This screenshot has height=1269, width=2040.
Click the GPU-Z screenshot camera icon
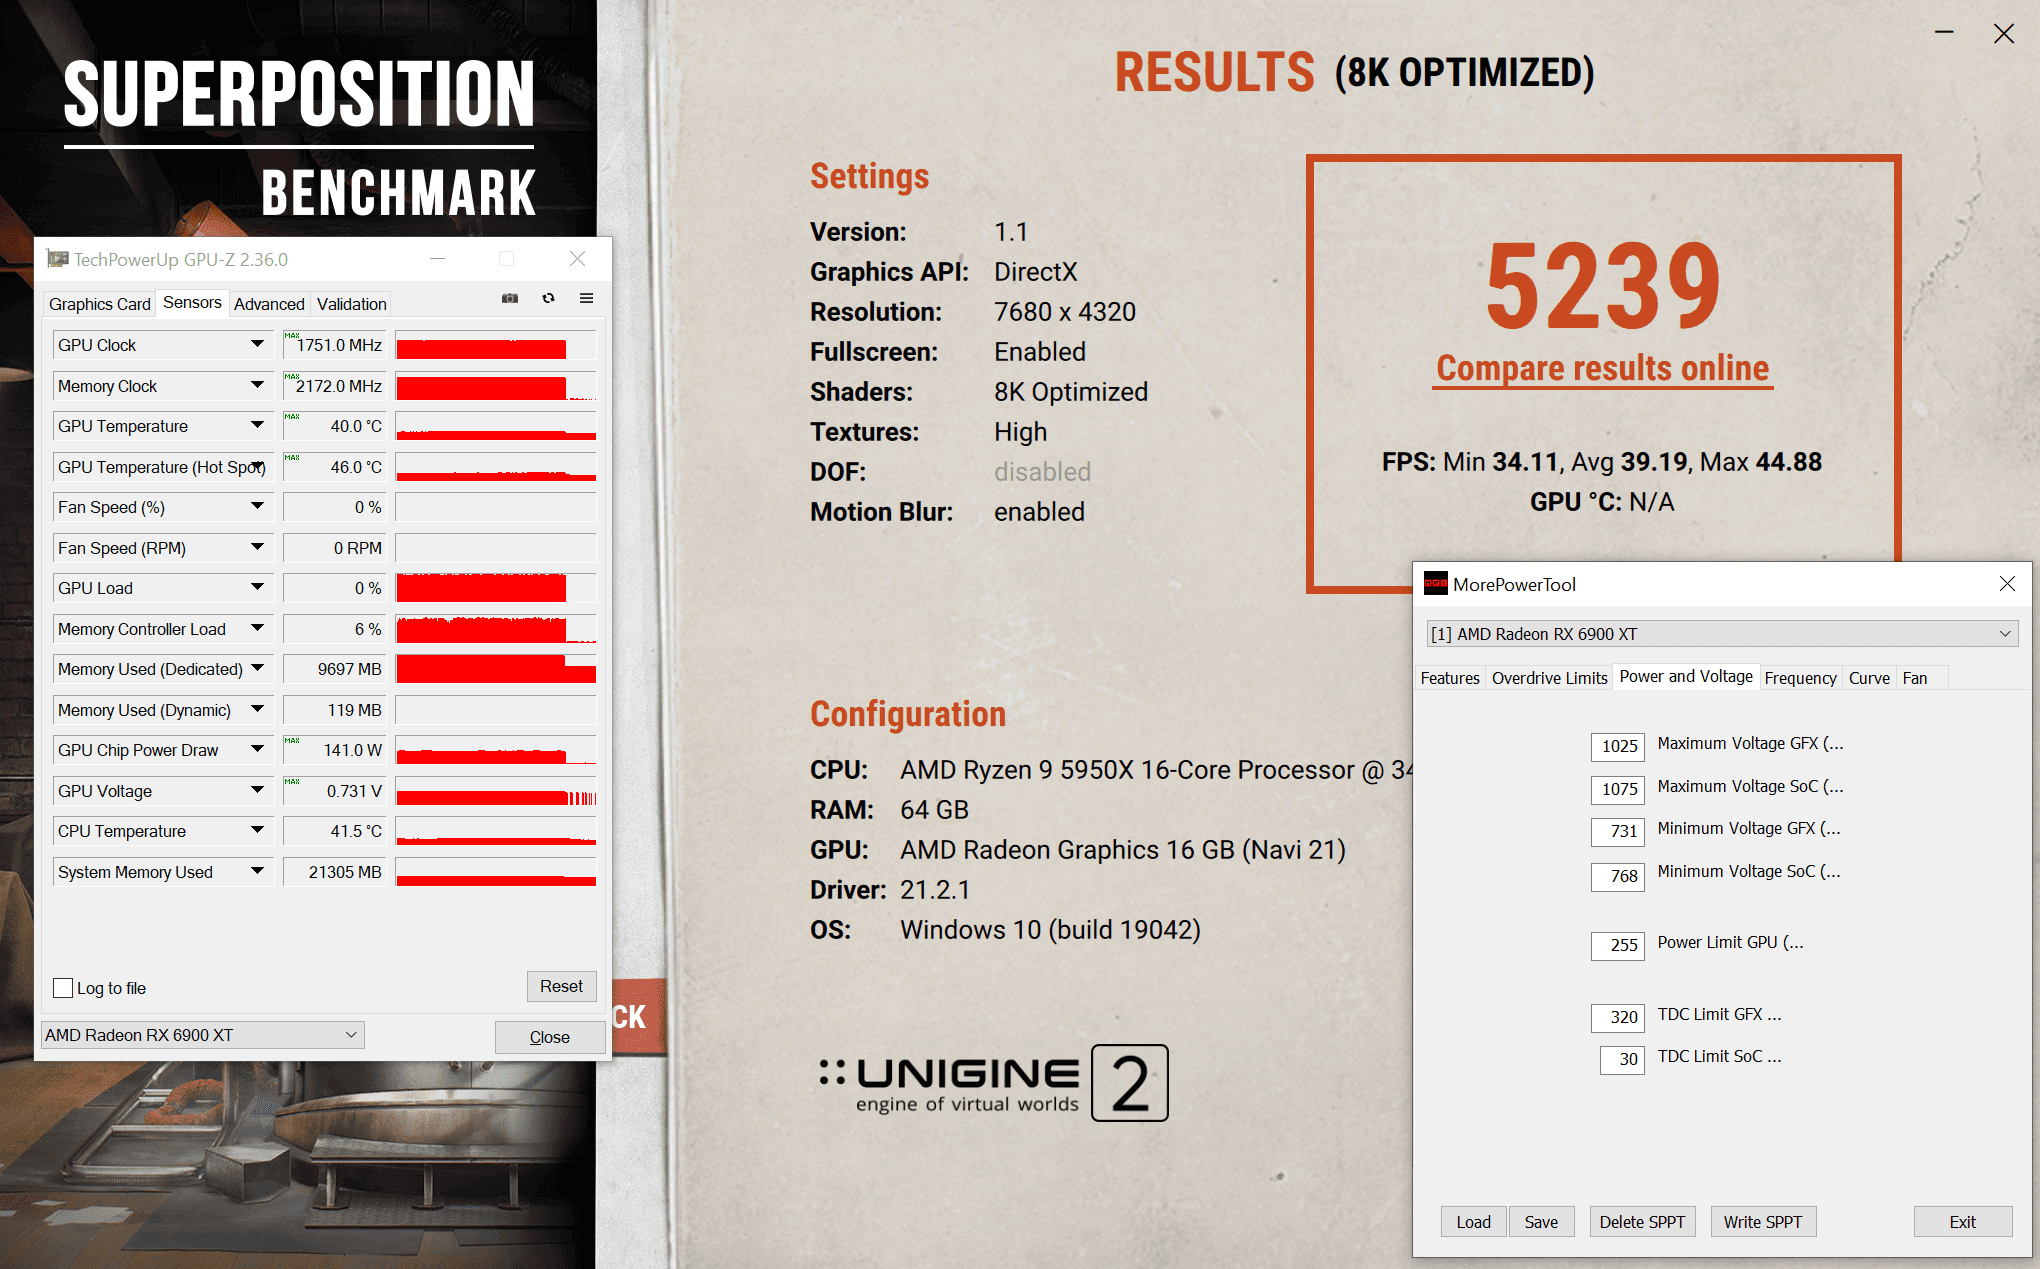[510, 298]
